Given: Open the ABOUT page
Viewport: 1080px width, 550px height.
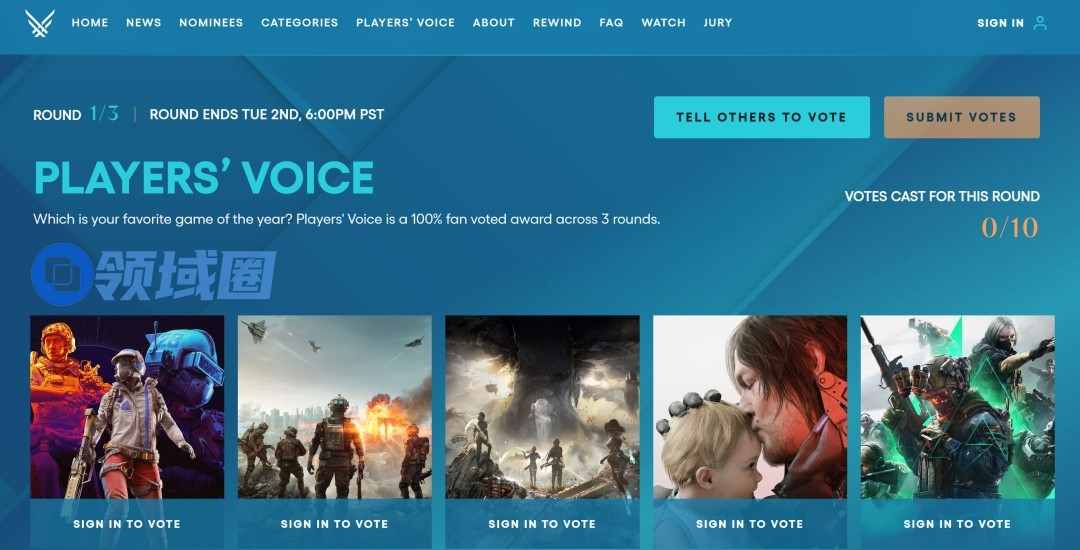Looking at the screenshot, I should [x=494, y=23].
